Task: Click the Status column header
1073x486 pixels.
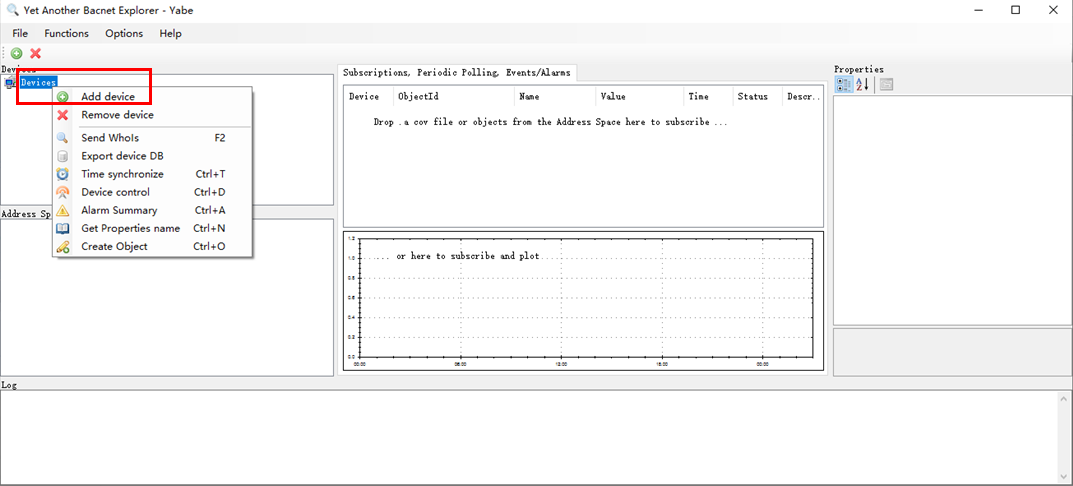Action: [x=758, y=97]
